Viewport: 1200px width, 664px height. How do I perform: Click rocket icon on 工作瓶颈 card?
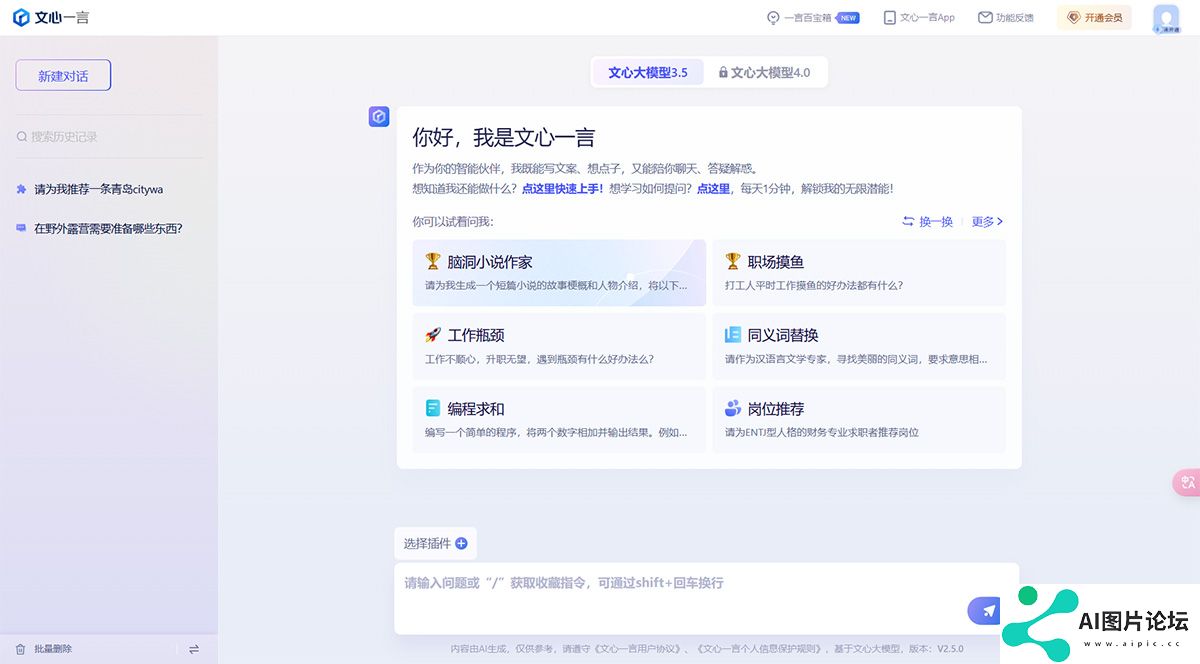coord(433,335)
